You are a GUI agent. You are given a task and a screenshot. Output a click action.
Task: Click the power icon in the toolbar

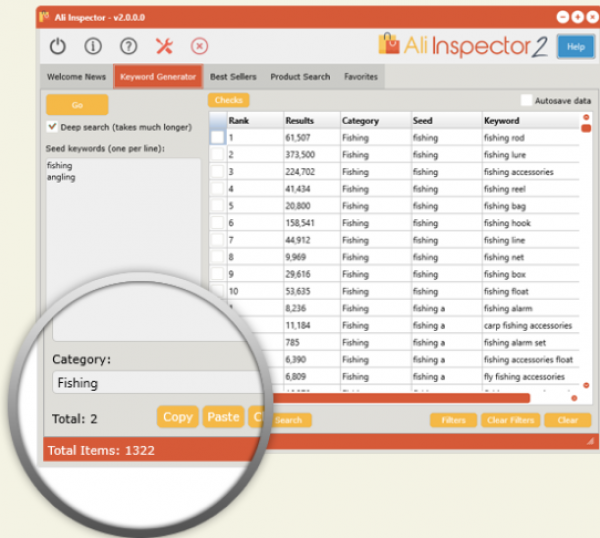coord(58,46)
